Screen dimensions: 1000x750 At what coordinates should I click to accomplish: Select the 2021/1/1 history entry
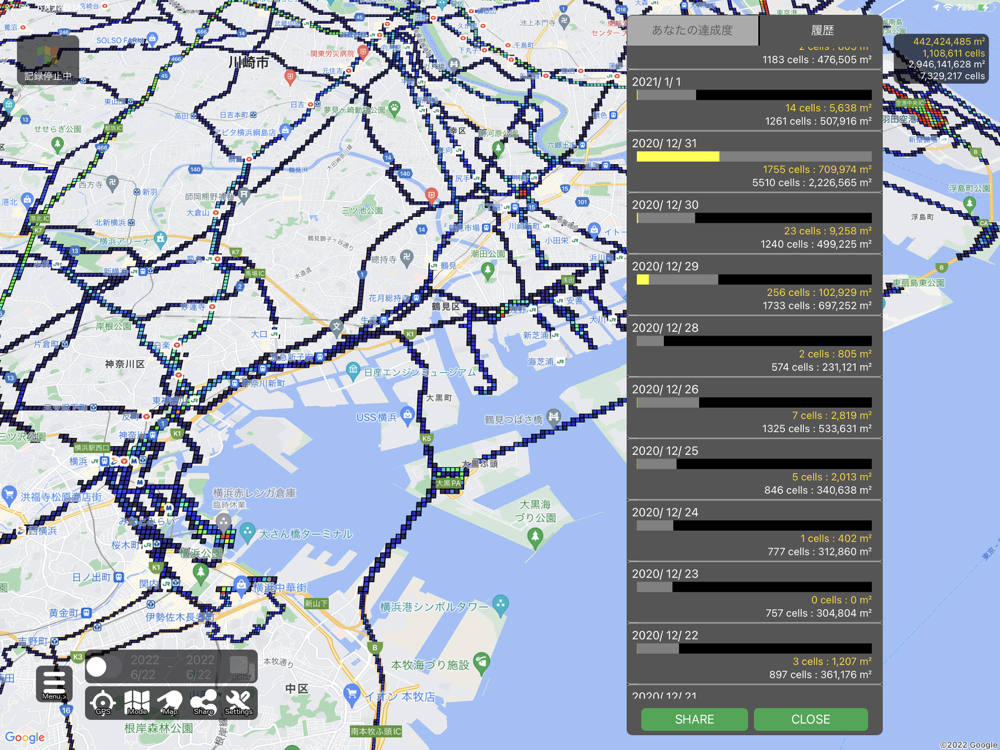pyautogui.click(x=754, y=101)
